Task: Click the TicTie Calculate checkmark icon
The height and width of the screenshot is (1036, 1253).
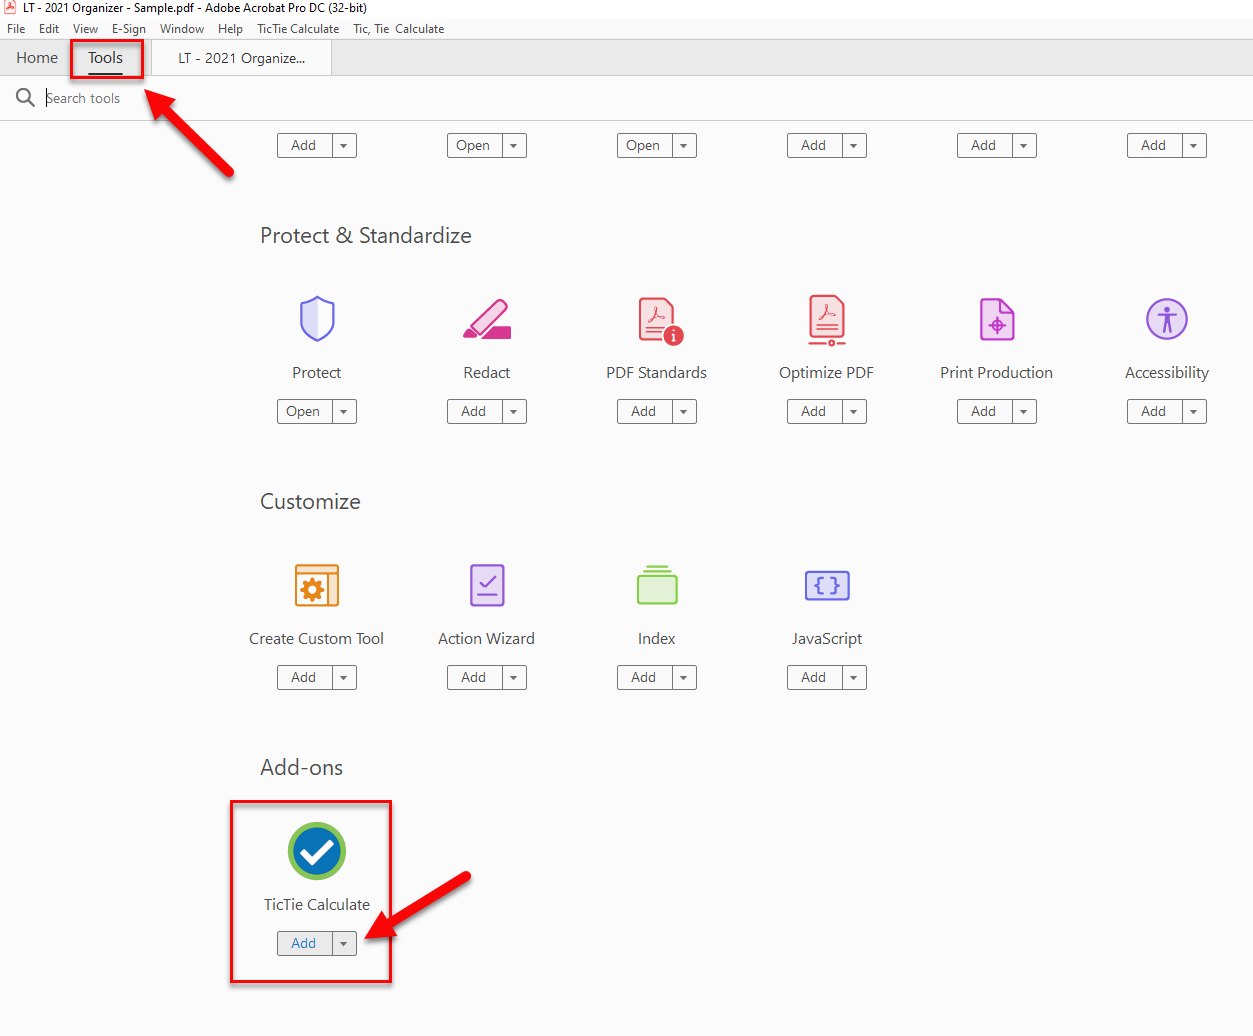Action: [317, 851]
